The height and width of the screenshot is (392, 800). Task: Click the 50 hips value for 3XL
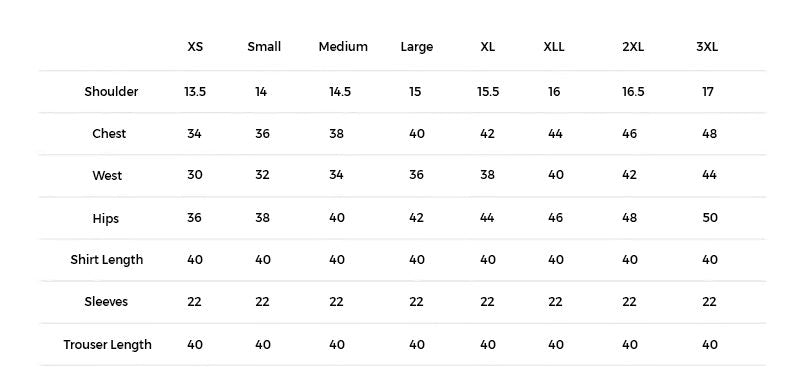710,217
